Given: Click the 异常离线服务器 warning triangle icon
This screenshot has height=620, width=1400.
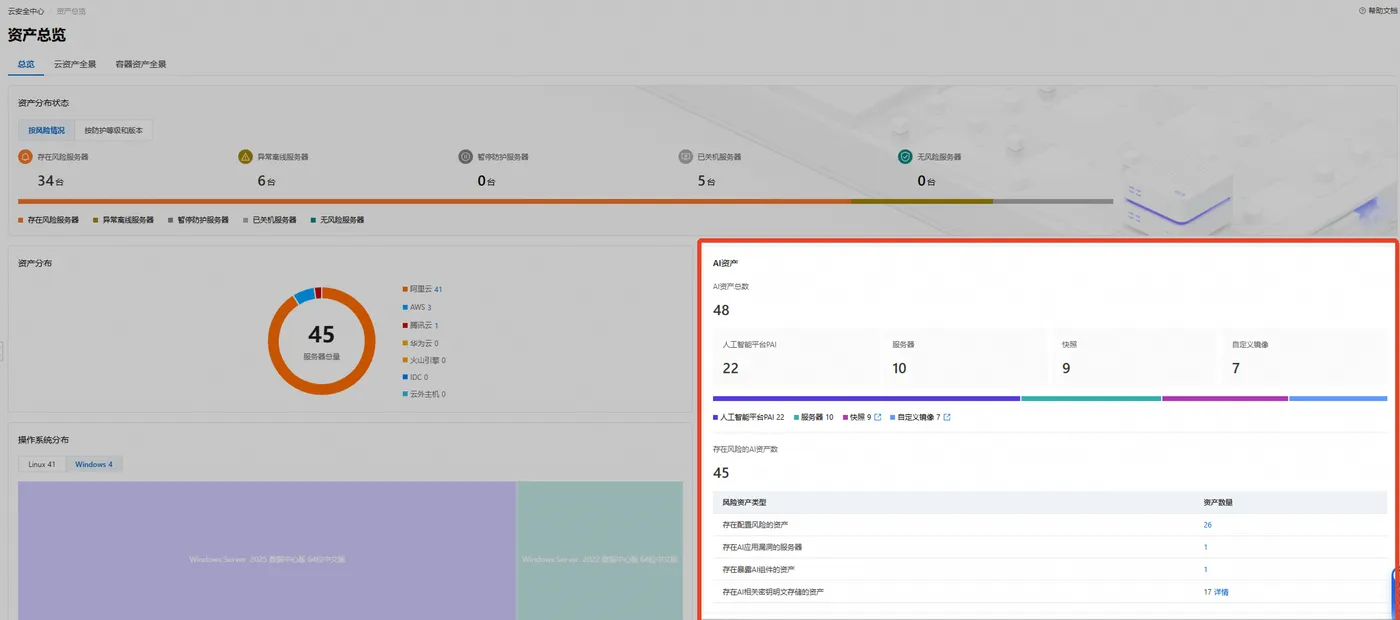Looking at the screenshot, I should (x=245, y=157).
